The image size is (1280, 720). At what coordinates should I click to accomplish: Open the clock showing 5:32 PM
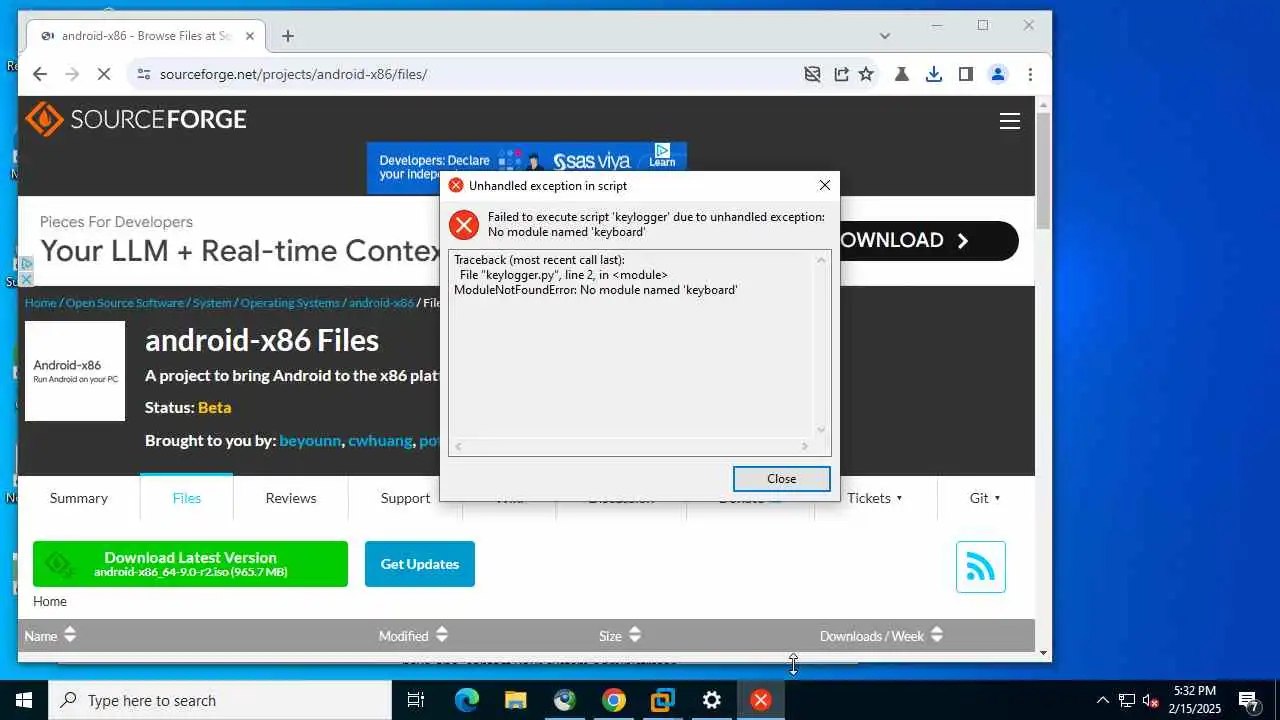click(1195, 700)
